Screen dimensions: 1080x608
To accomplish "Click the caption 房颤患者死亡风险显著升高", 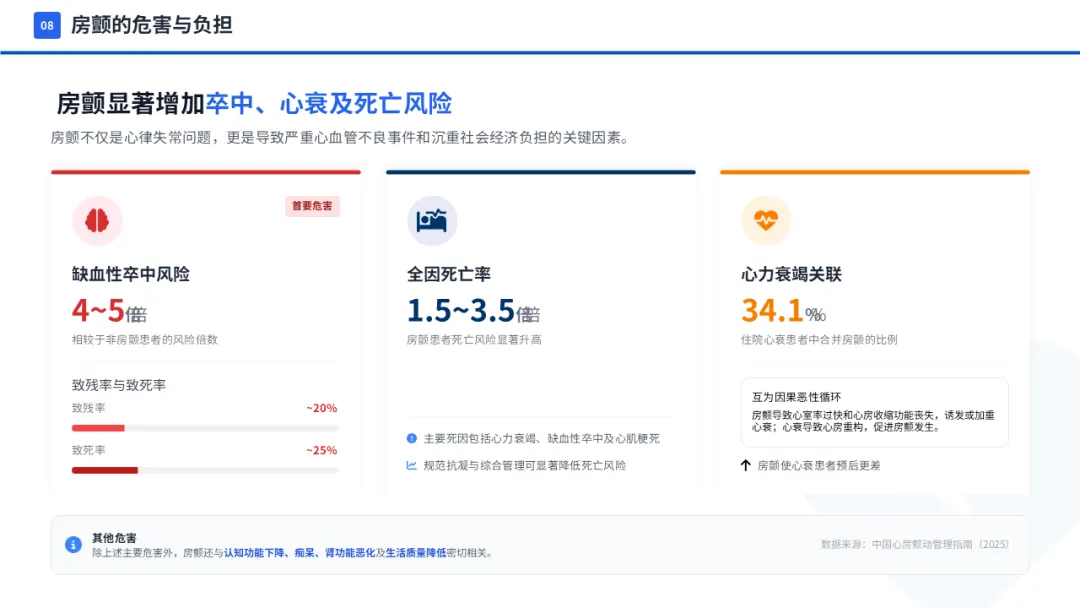I will click(474, 339).
